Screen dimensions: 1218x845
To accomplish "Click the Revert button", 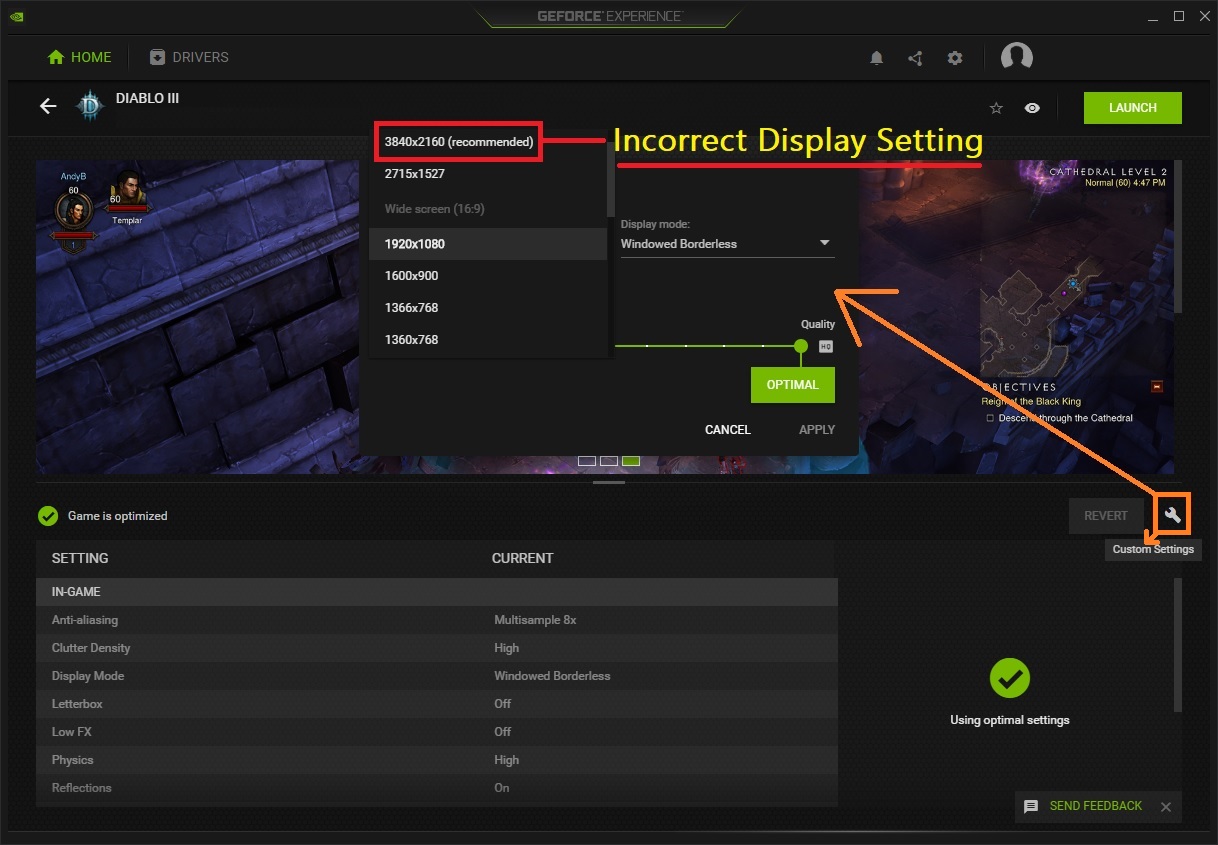I will (1106, 516).
